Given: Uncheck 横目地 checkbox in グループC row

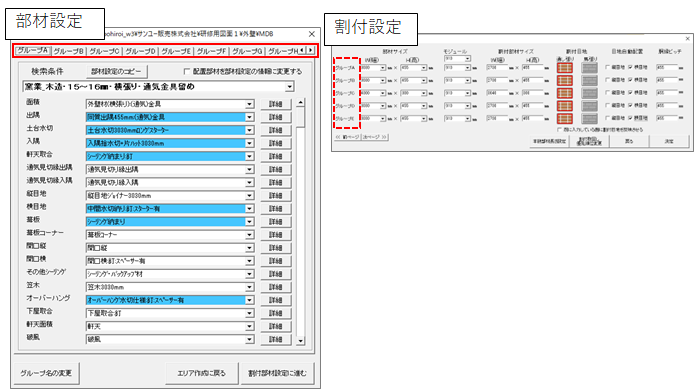Looking at the screenshot, I should 630,93.
